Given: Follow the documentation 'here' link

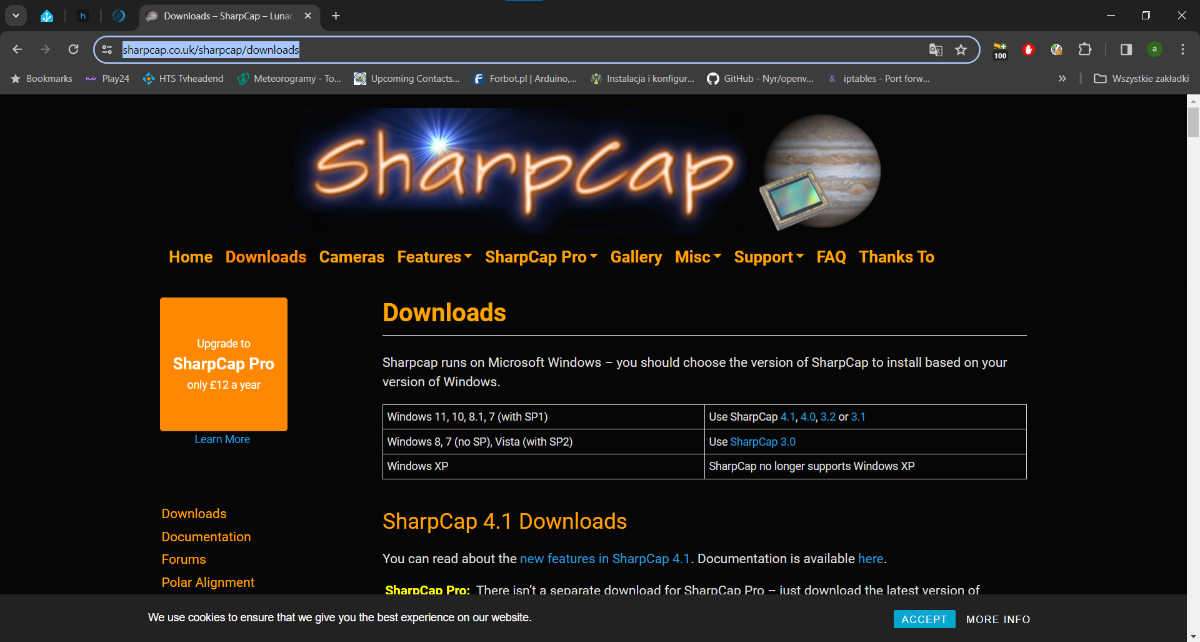Looking at the screenshot, I should 870,559.
